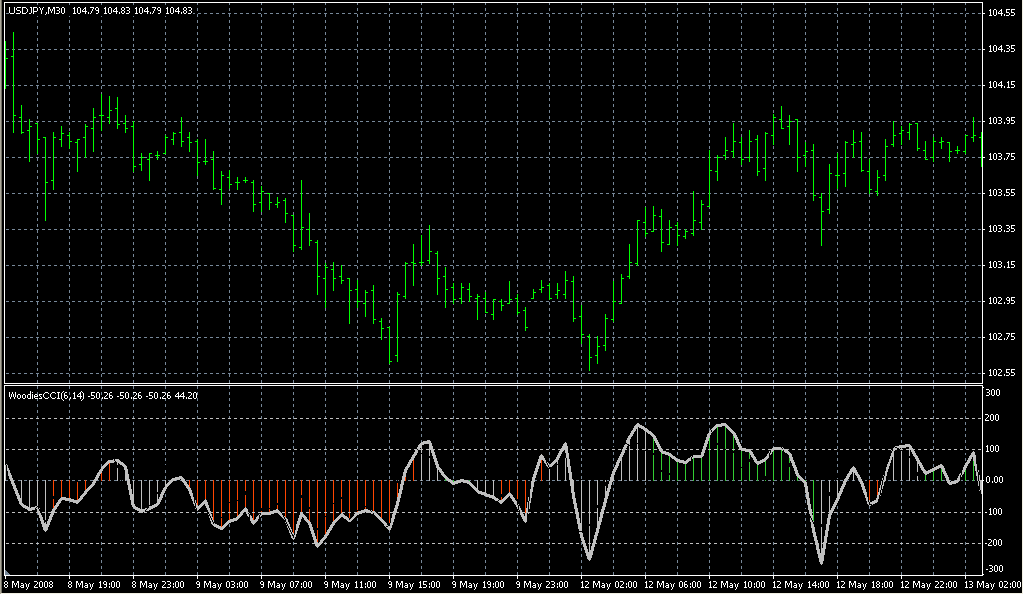This screenshot has width=1024, height=594.
Task: Click the 102.55 price axis label
Action: click(x=1000, y=373)
